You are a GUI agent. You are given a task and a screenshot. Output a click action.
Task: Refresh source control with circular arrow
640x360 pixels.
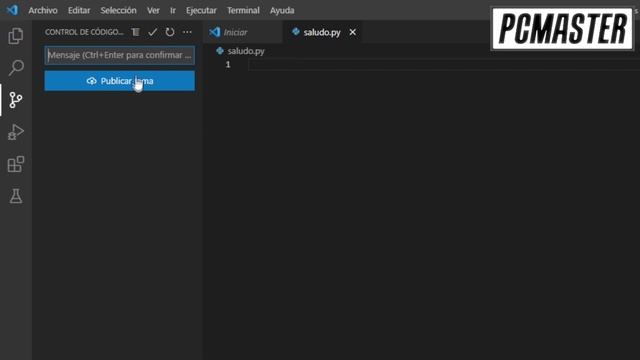[x=170, y=32]
